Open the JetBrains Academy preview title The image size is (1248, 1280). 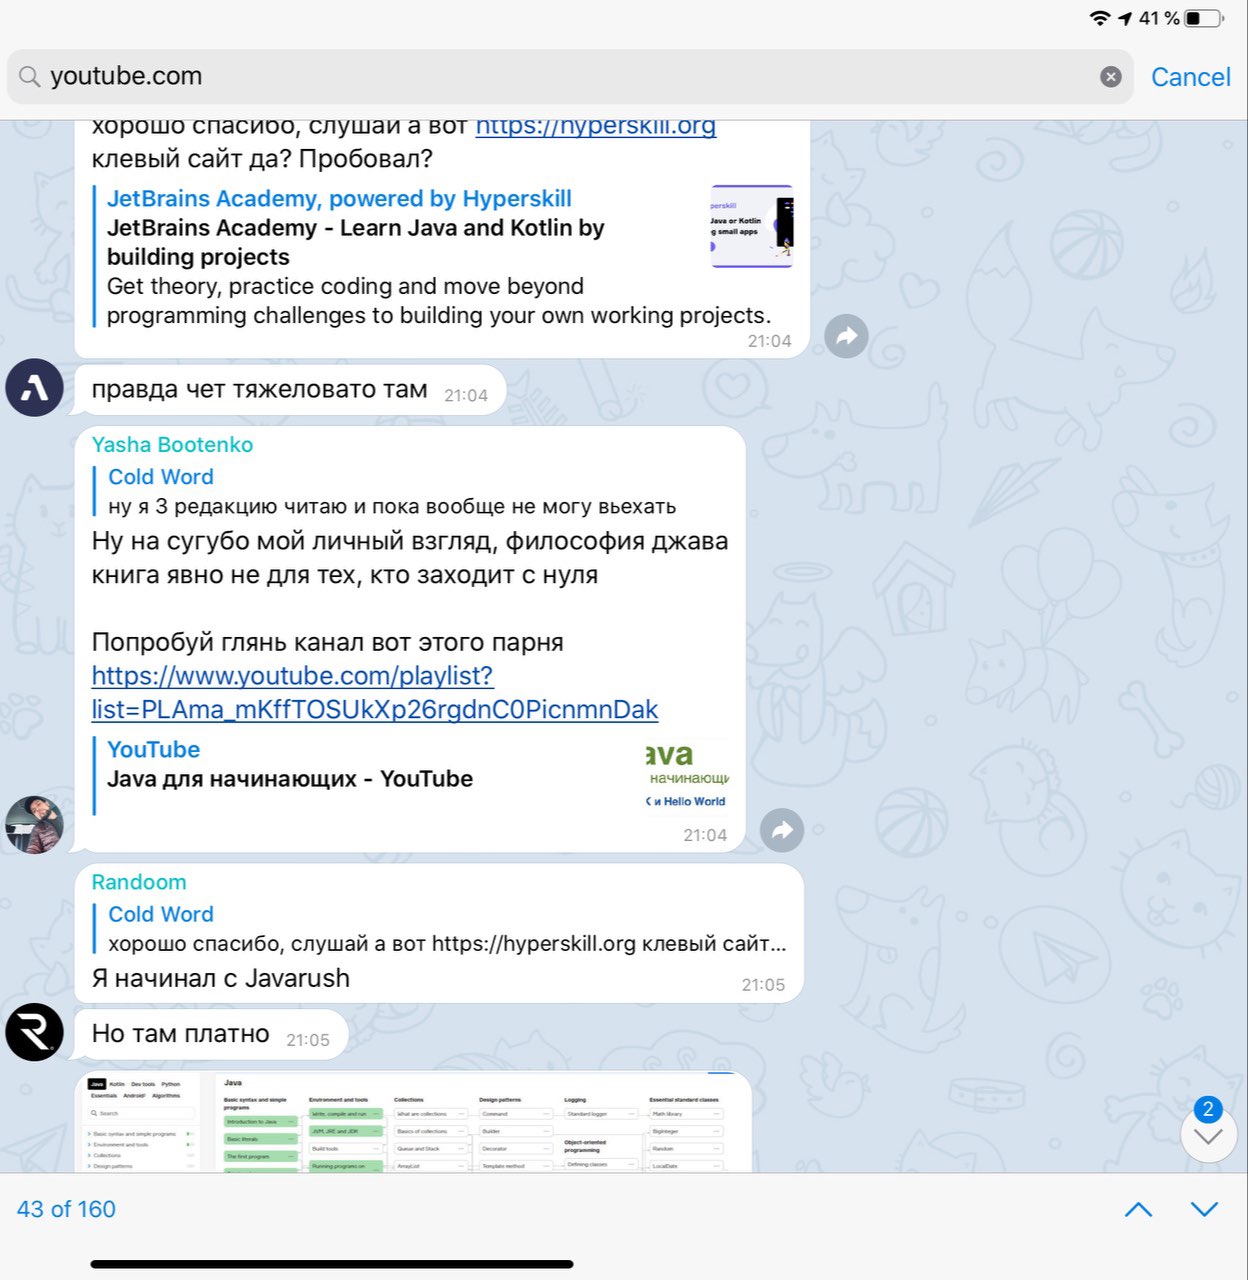click(x=339, y=199)
